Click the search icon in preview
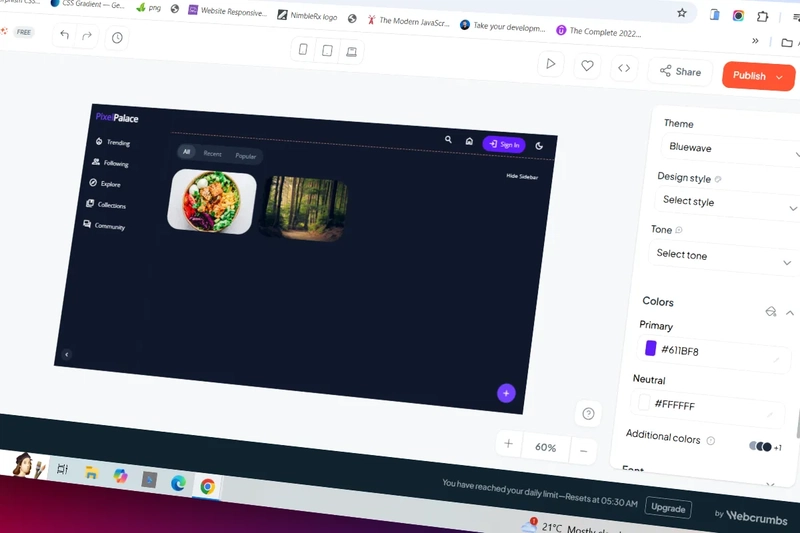 pos(448,139)
